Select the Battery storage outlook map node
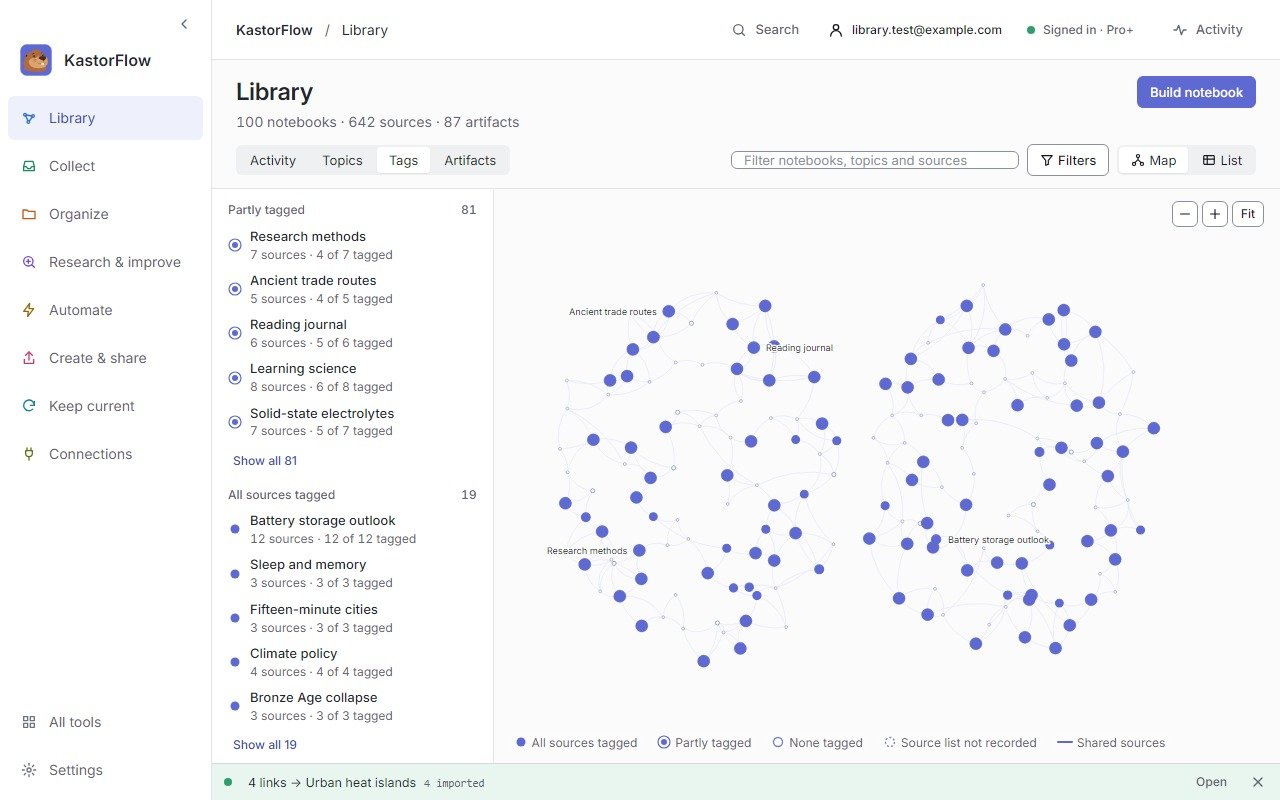The width and height of the screenshot is (1280, 800). [936, 540]
